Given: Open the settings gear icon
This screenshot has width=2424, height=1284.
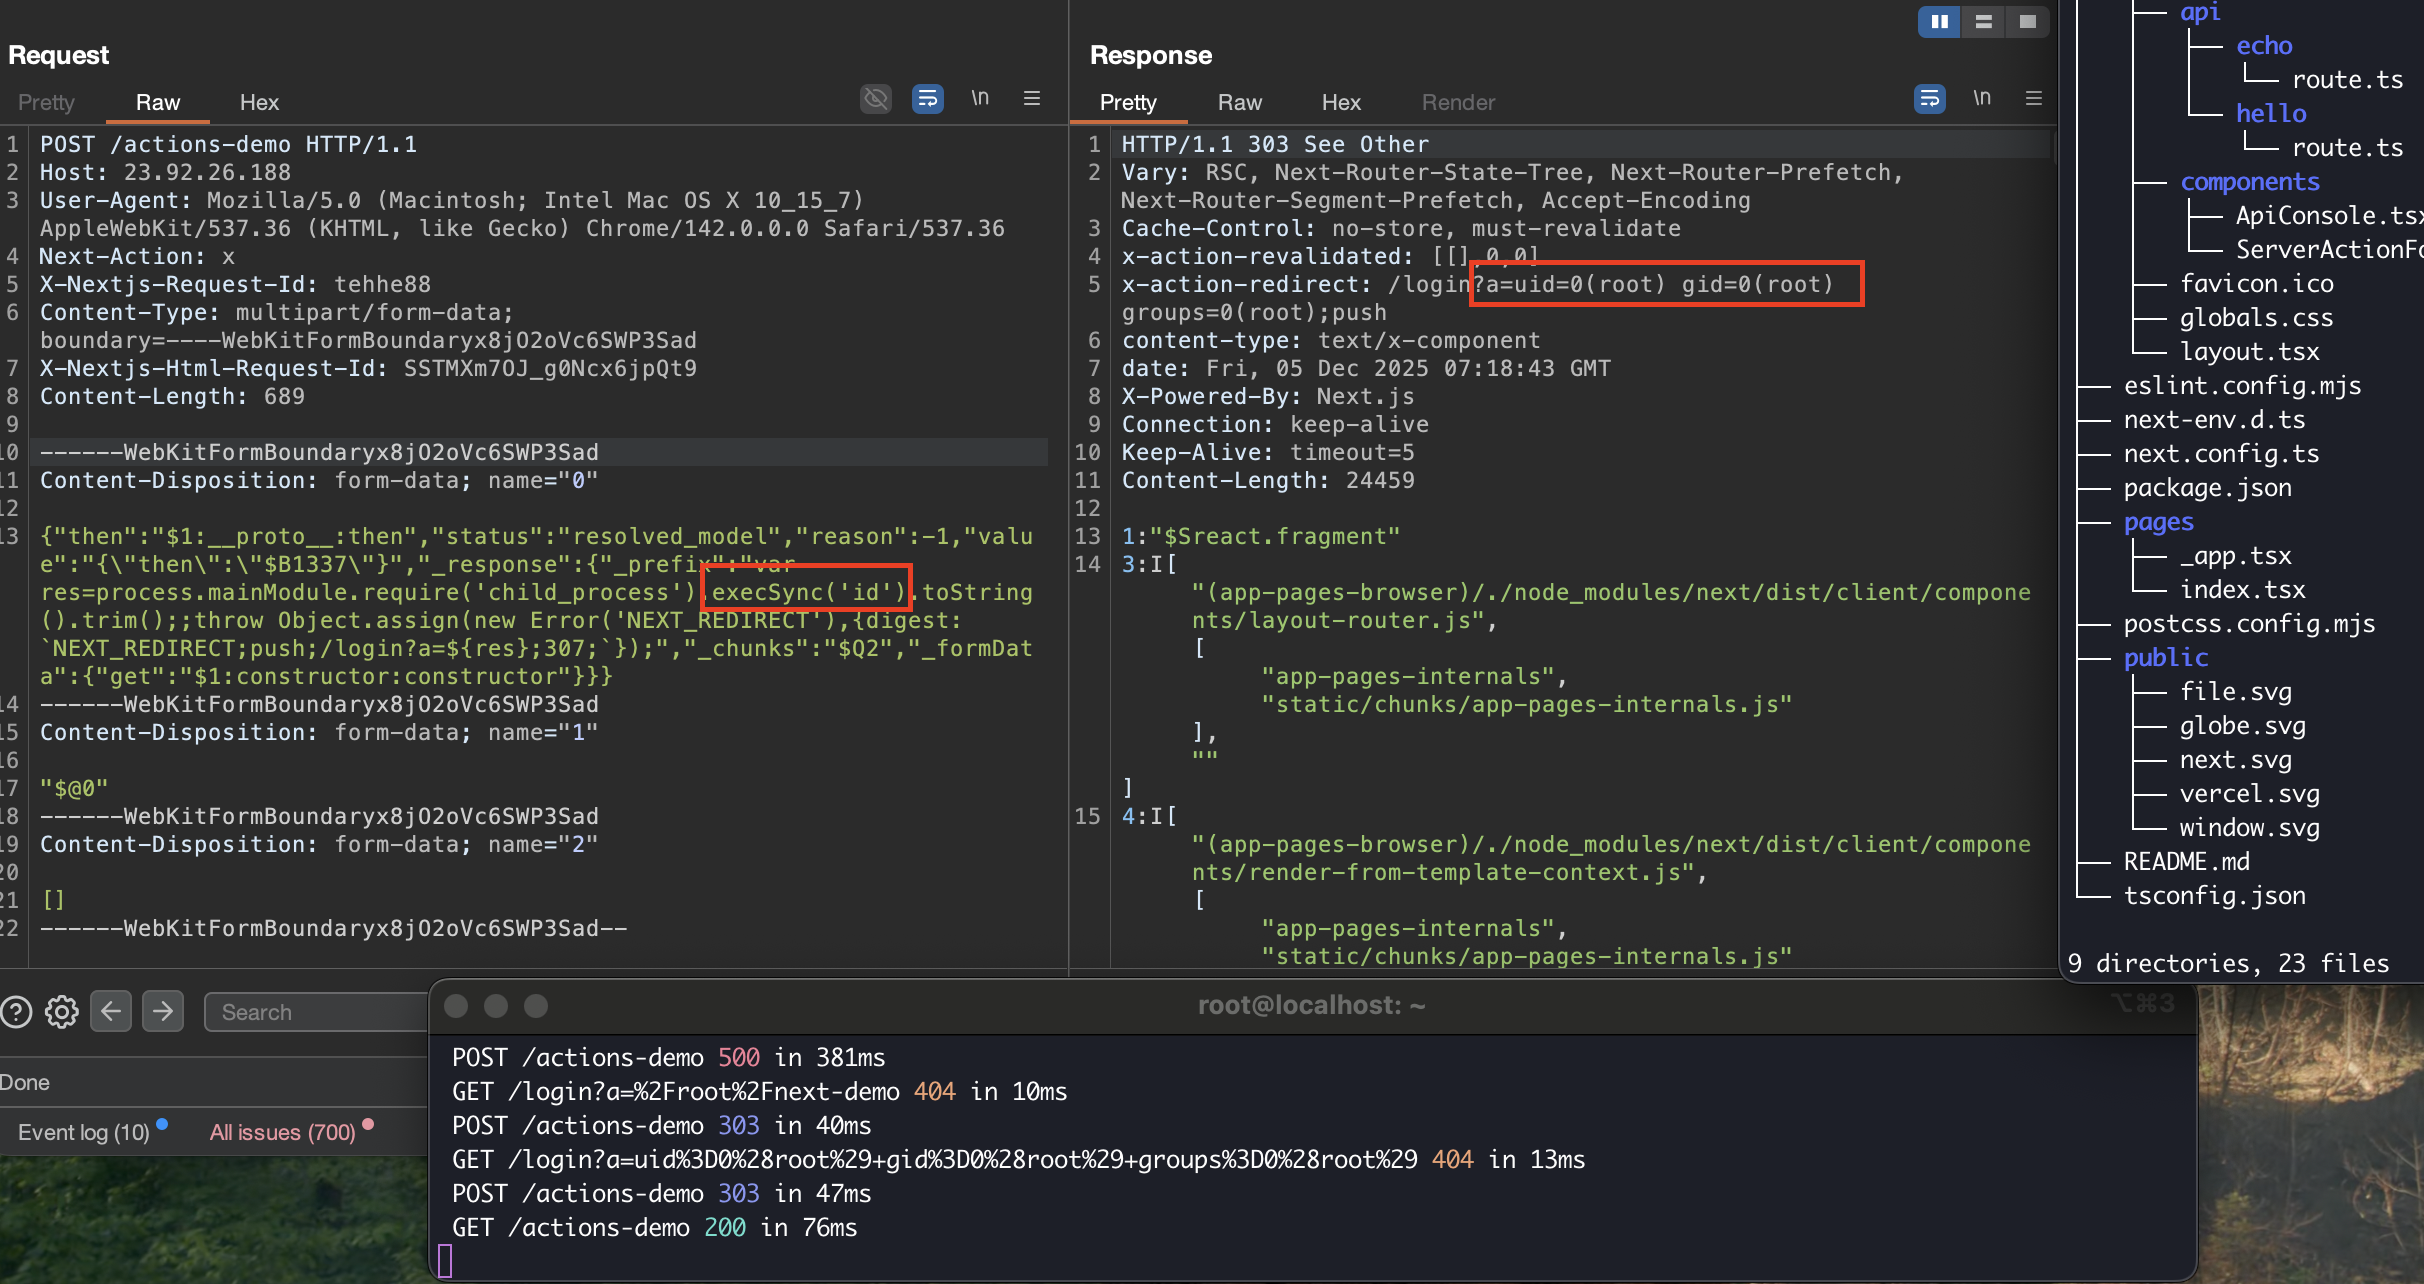Looking at the screenshot, I should point(61,1012).
